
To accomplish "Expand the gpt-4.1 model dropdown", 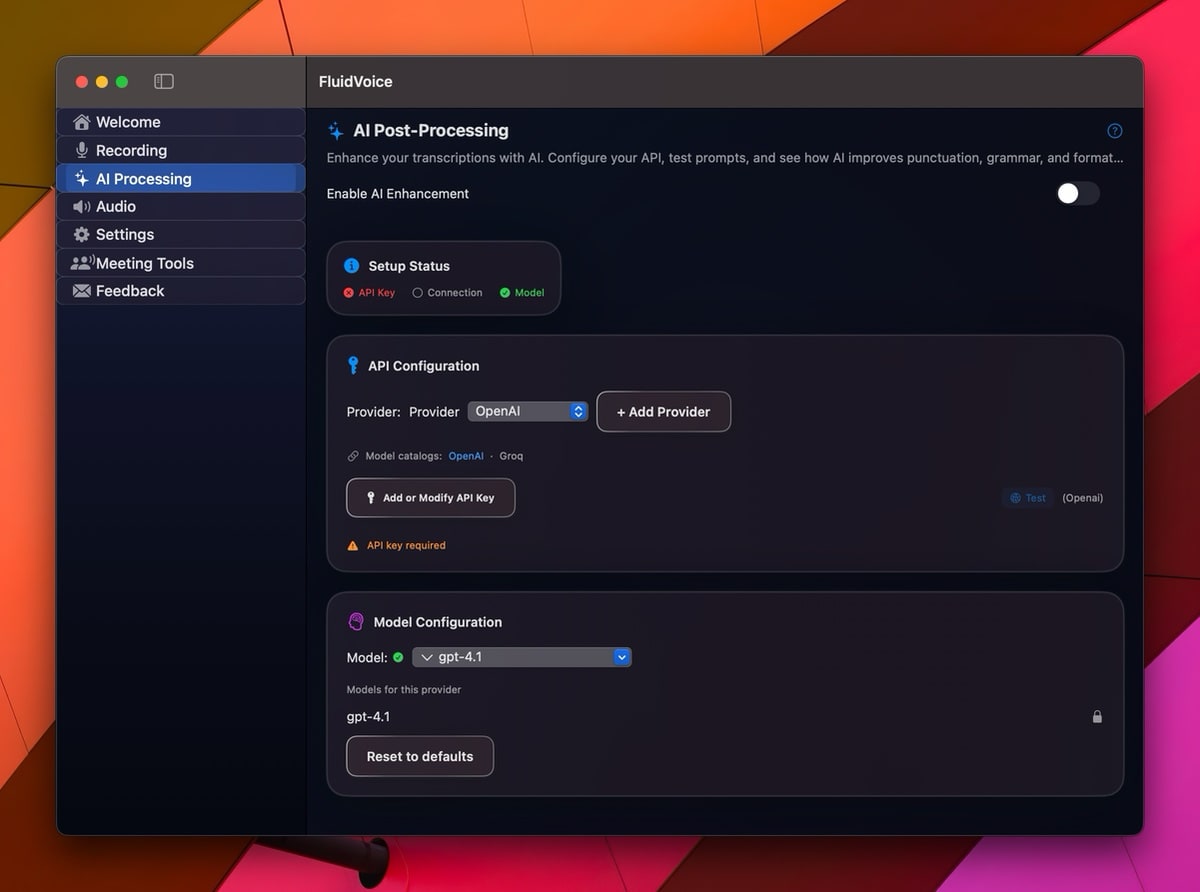I will coord(521,657).
